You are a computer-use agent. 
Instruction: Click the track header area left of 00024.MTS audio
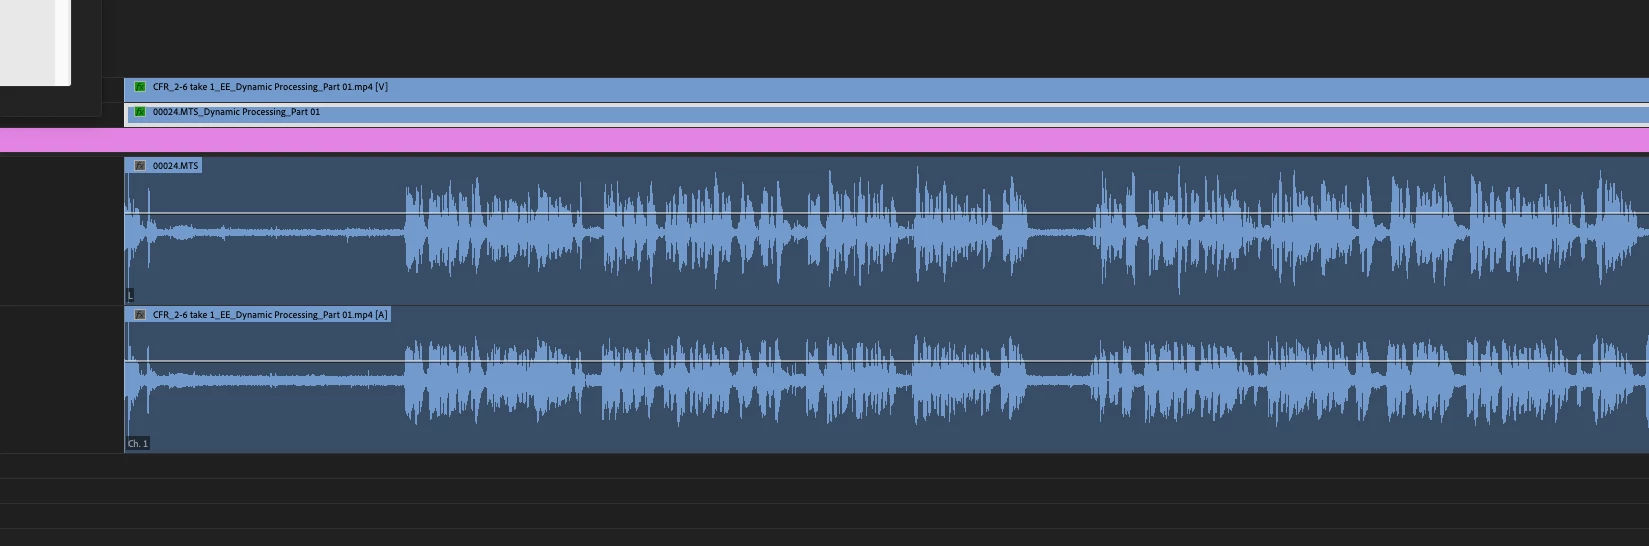pyautogui.click(x=61, y=231)
